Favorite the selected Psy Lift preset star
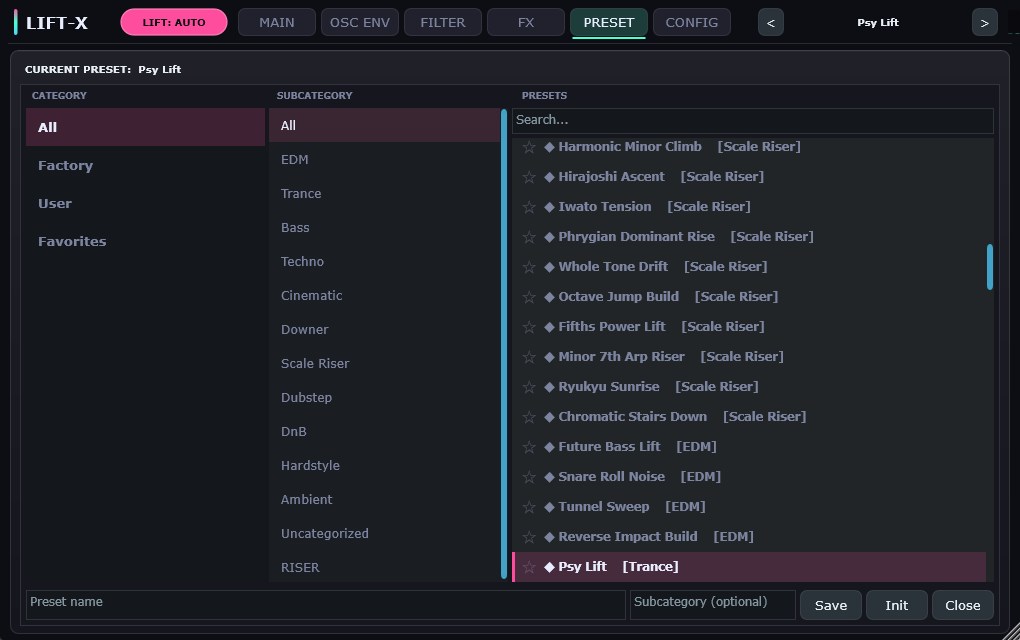This screenshot has width=1020, height=640. point(529,567)
